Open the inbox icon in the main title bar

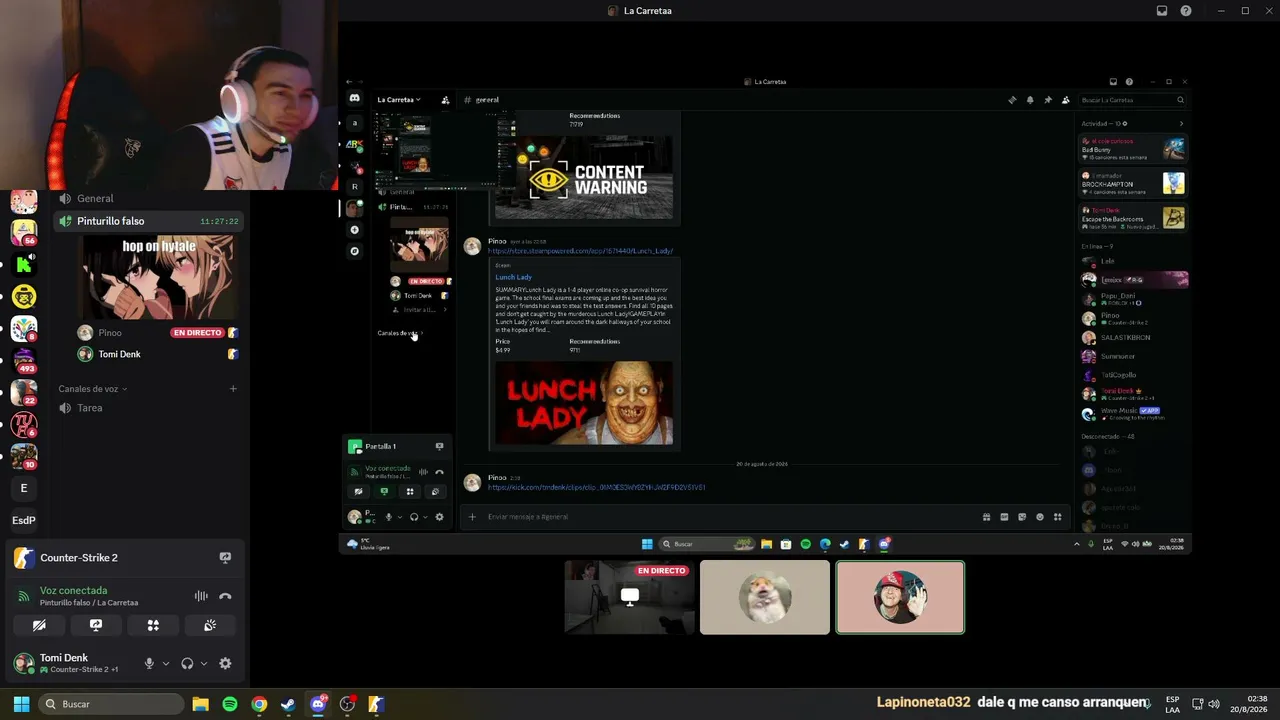tap(1162, 11)
